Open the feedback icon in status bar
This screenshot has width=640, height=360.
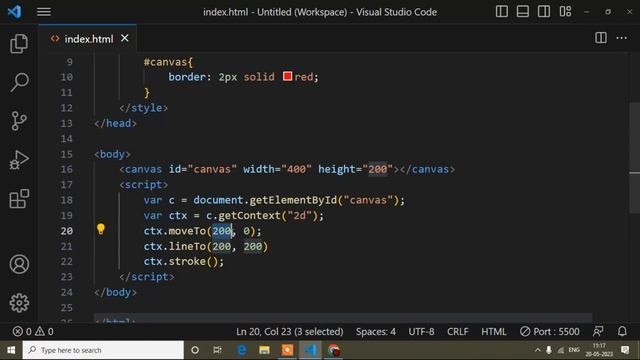598,331
